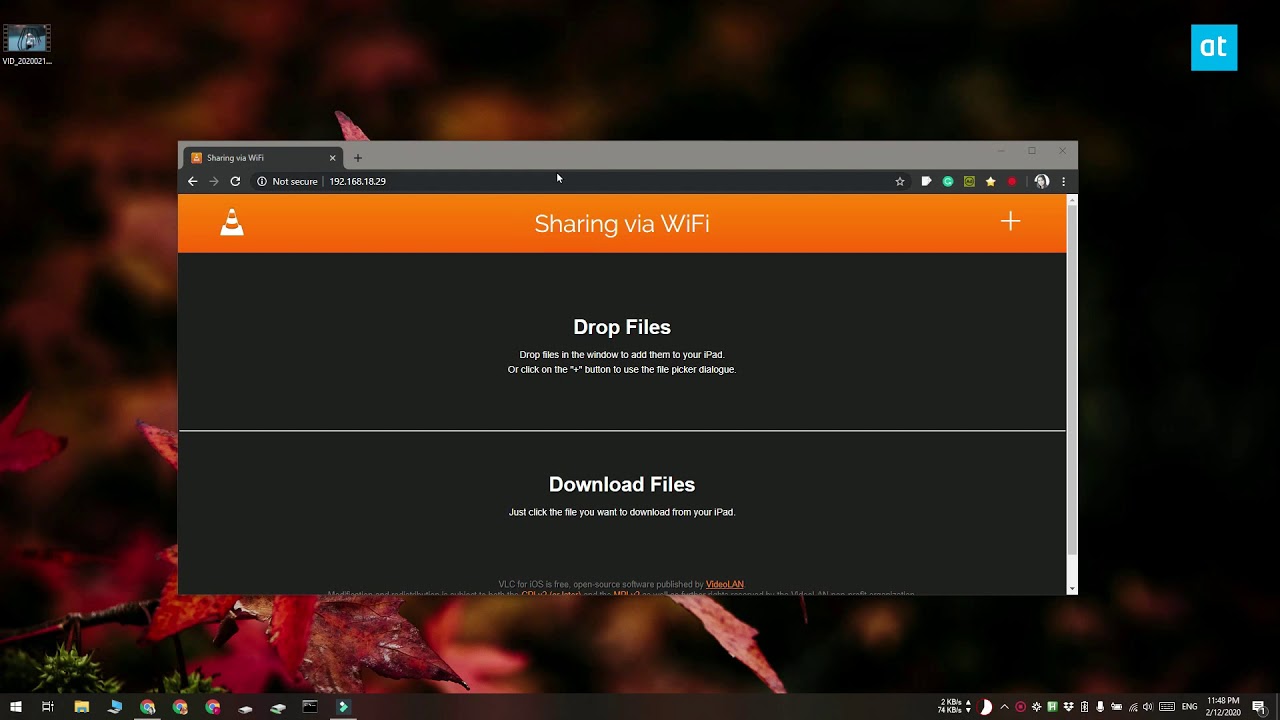Screen dimensions: 1280x720
Task: Select the VID_2020021 desktop video file
Action: point(27,46)
